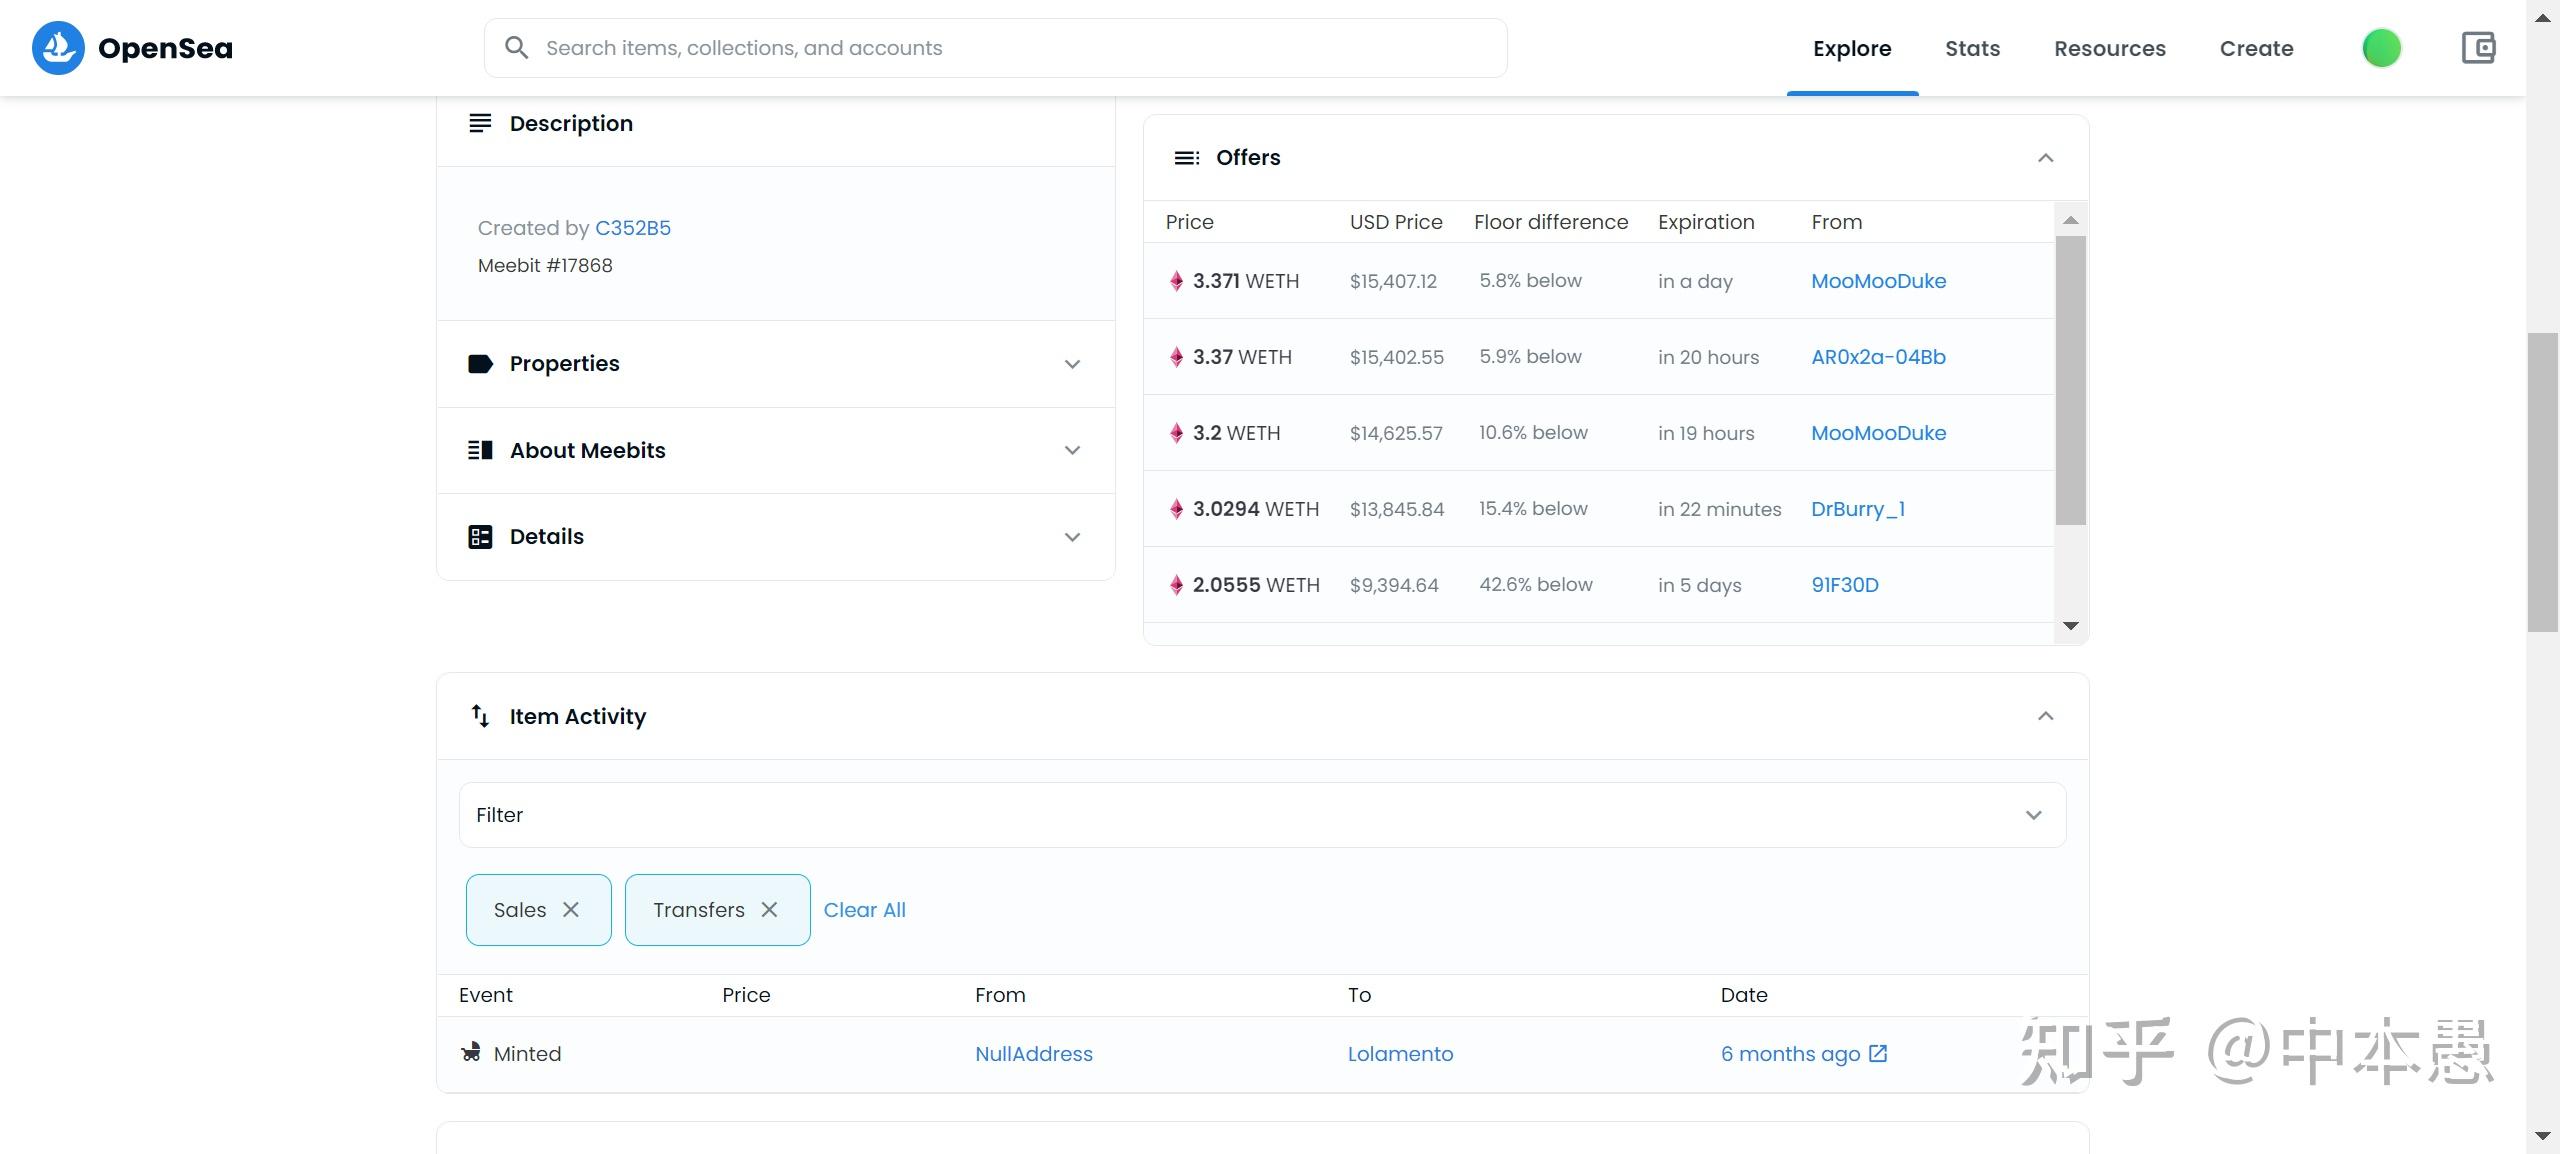Click the Properties tag icon

coord(480,364)
